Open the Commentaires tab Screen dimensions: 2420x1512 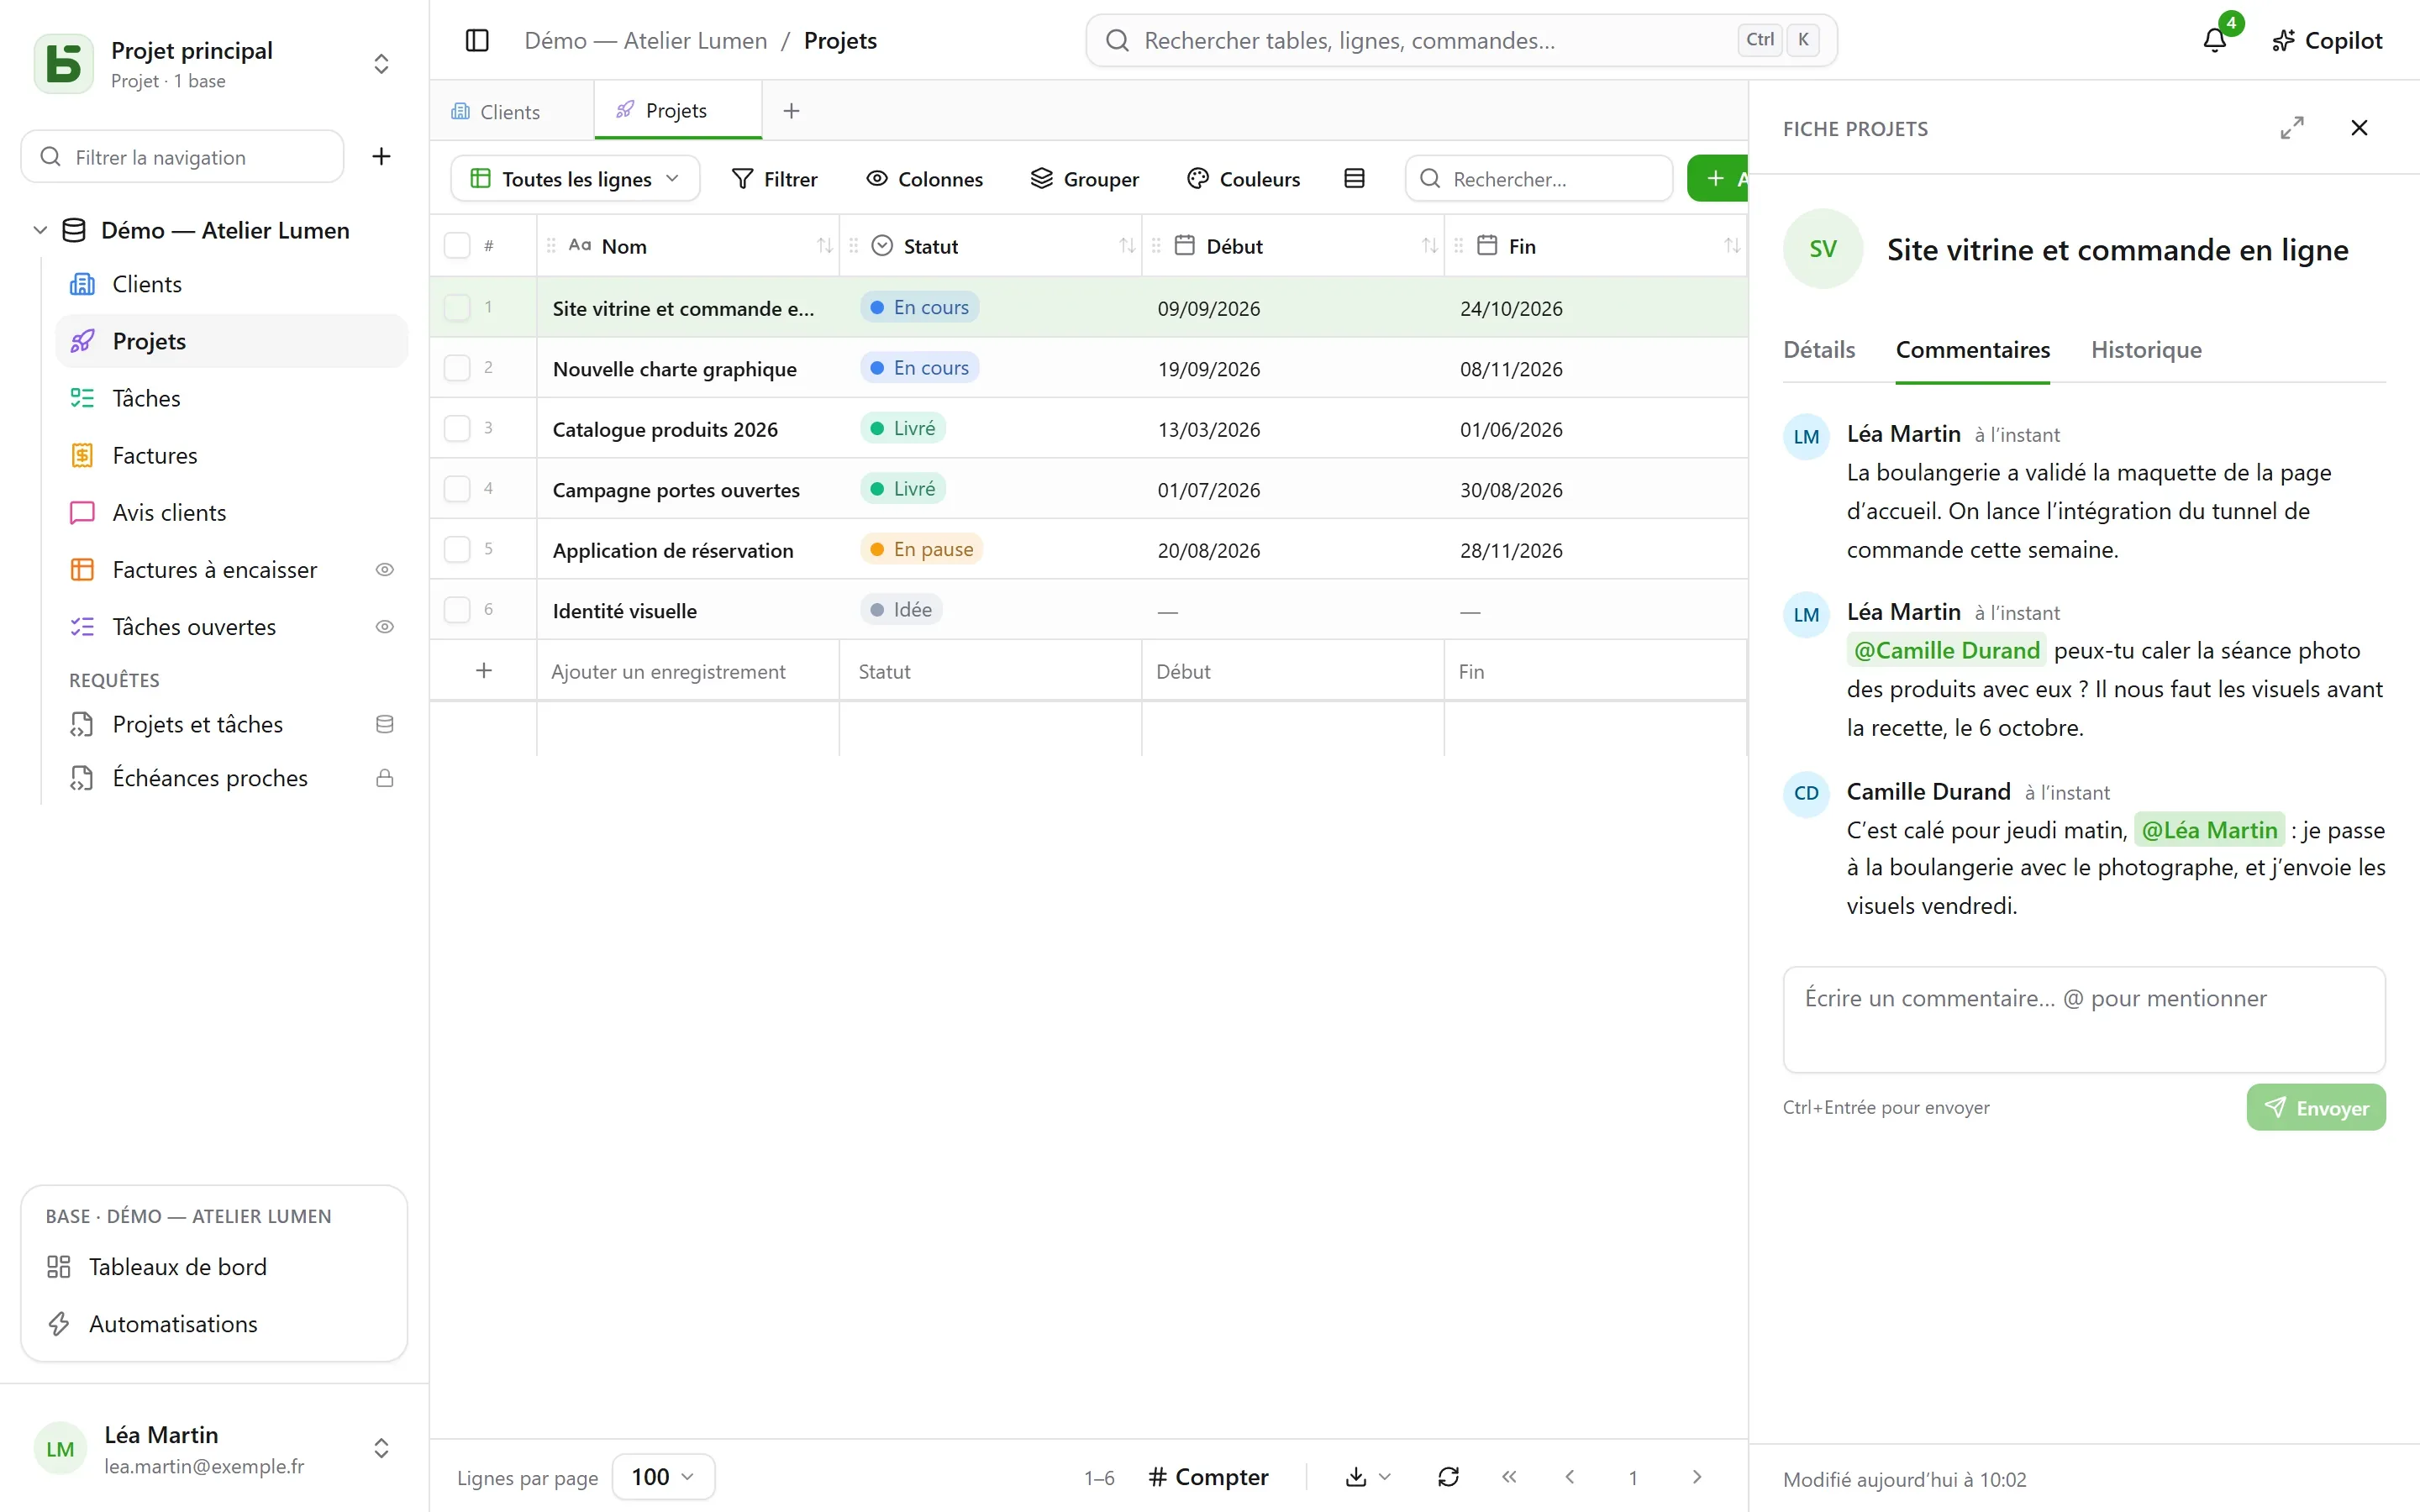coord(1972,350)
